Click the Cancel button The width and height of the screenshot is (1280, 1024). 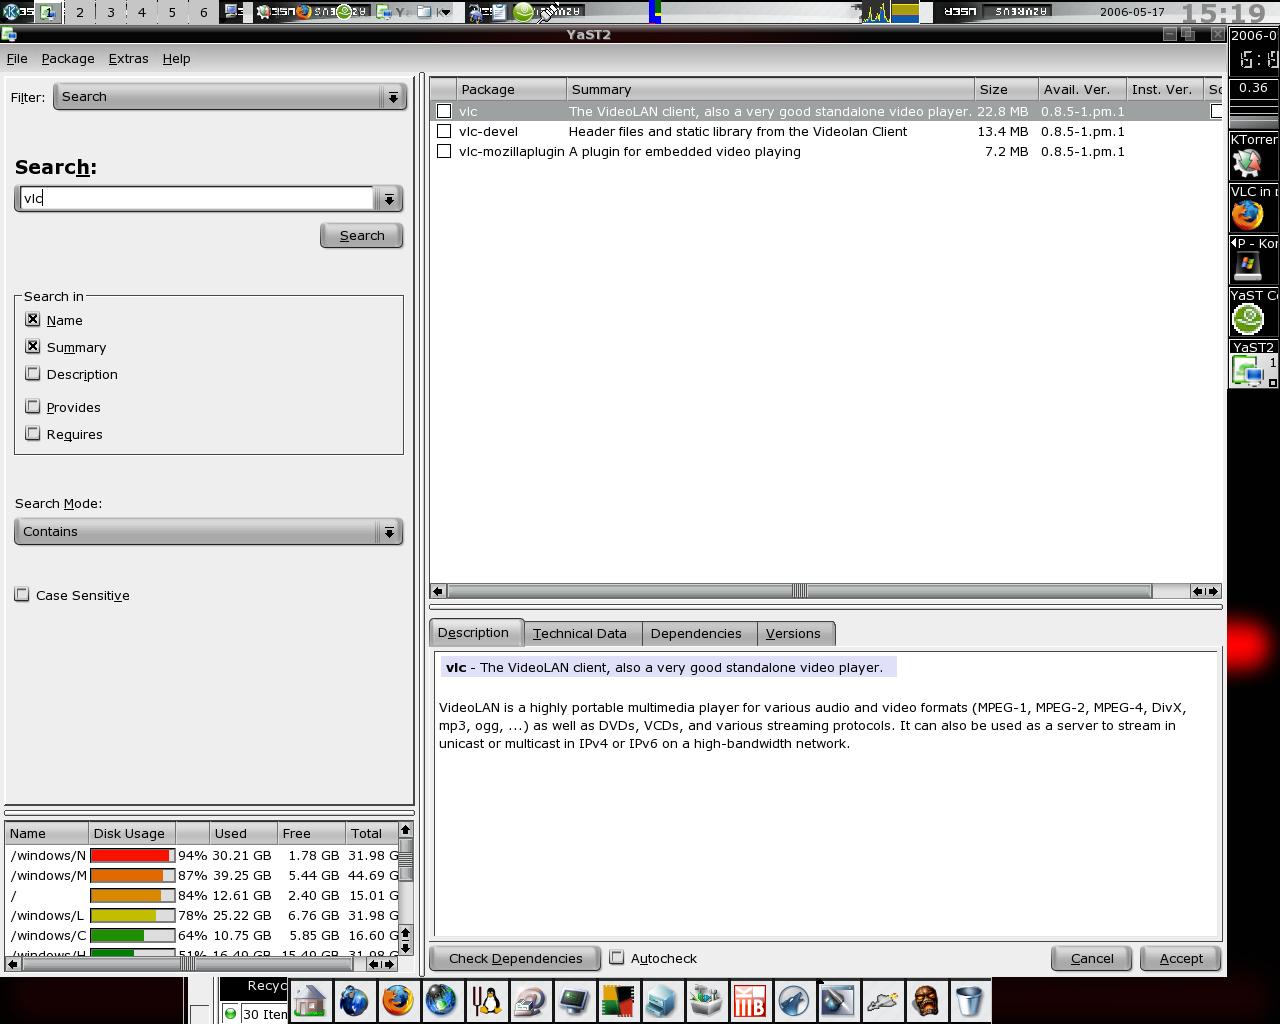[1092, 958]
